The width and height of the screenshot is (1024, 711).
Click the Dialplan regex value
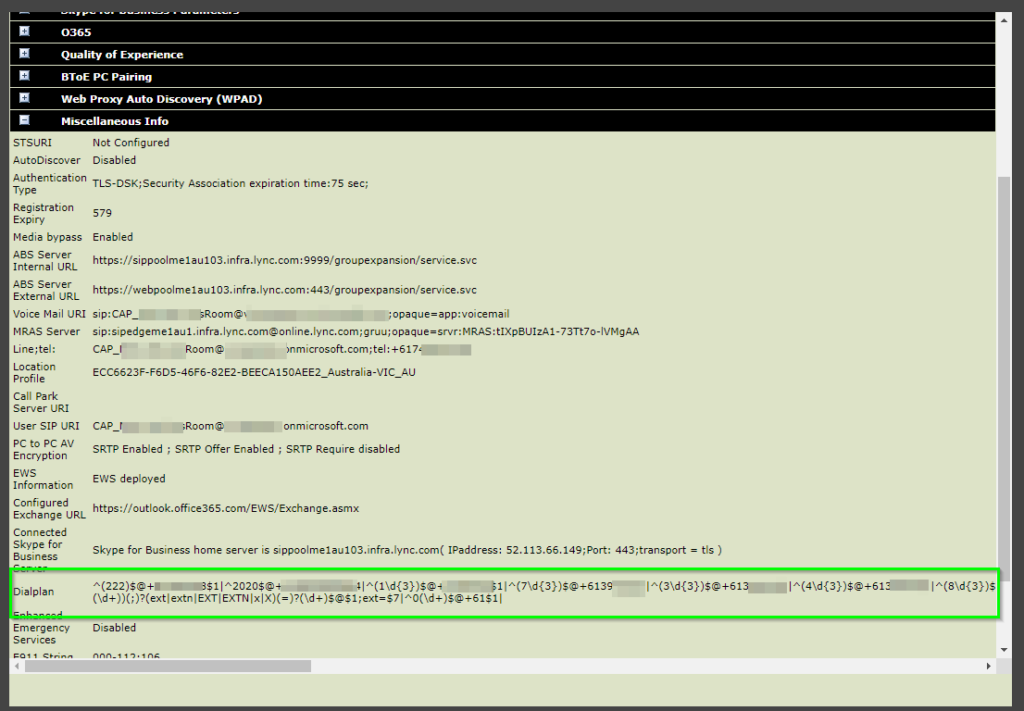point(543,592)
